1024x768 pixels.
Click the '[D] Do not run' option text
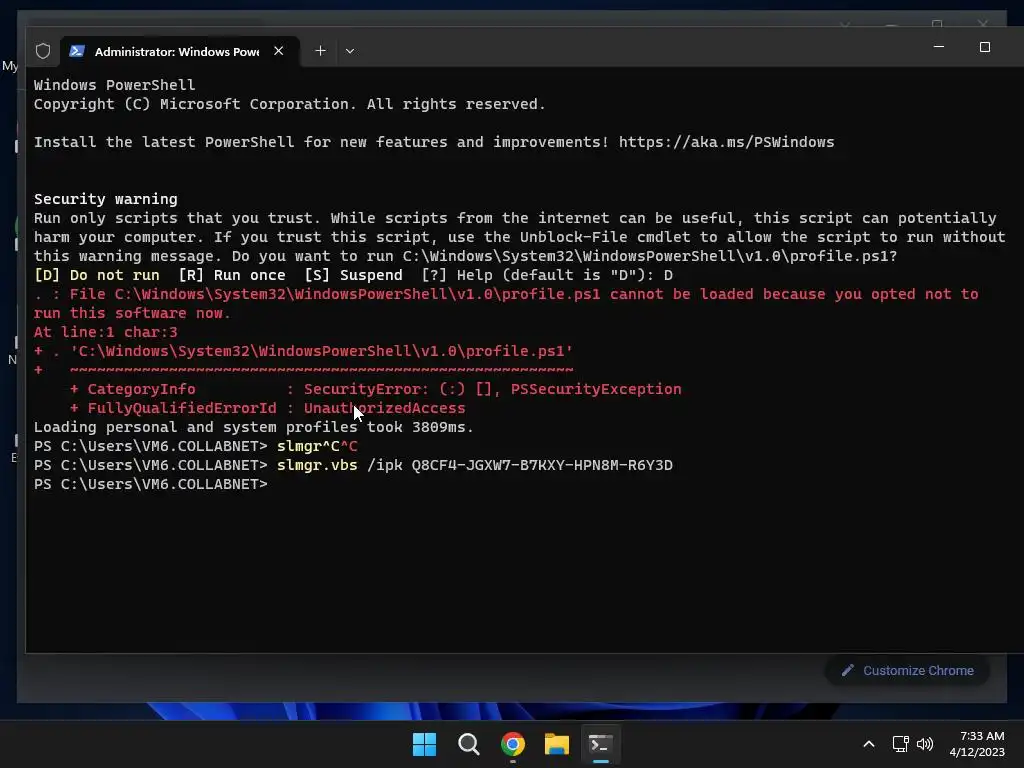click(97, 275)
